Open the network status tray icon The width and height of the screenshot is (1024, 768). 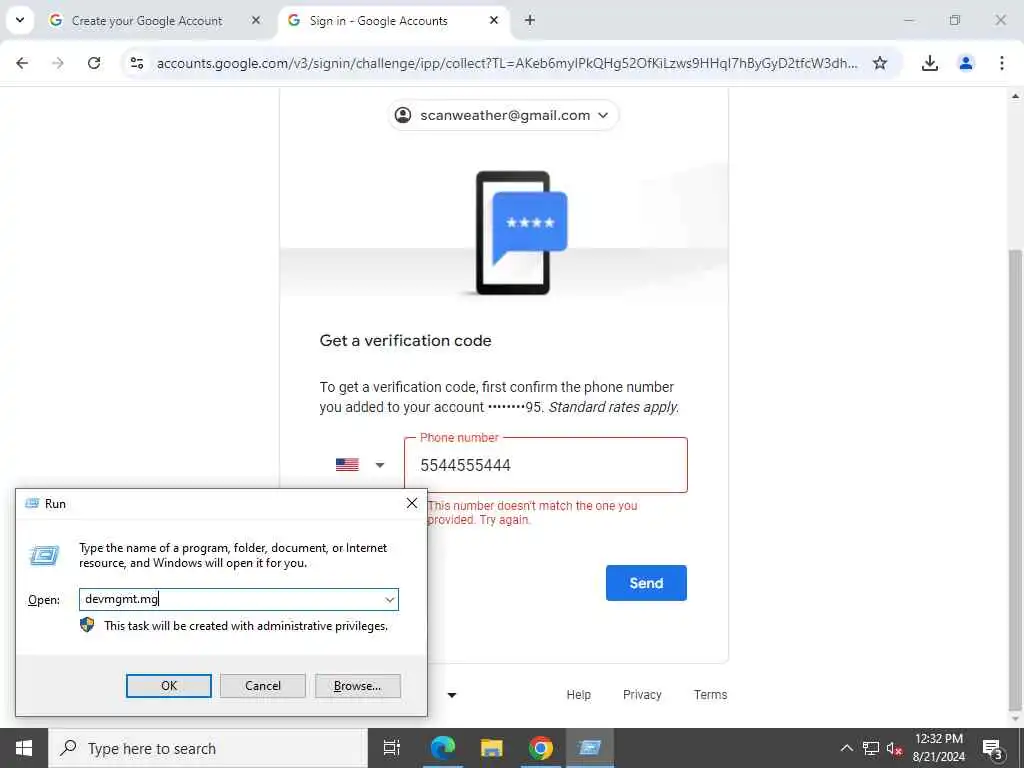coord(871,748)
